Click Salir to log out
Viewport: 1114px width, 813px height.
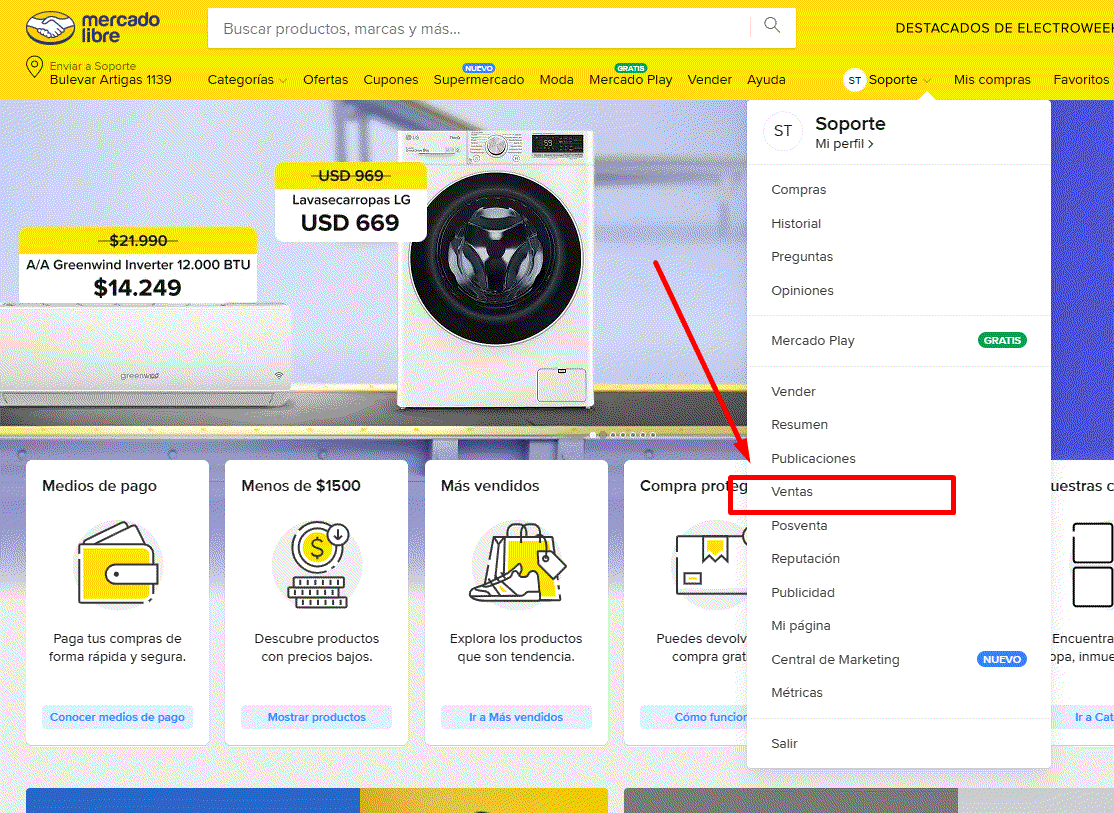pos(784,744)
